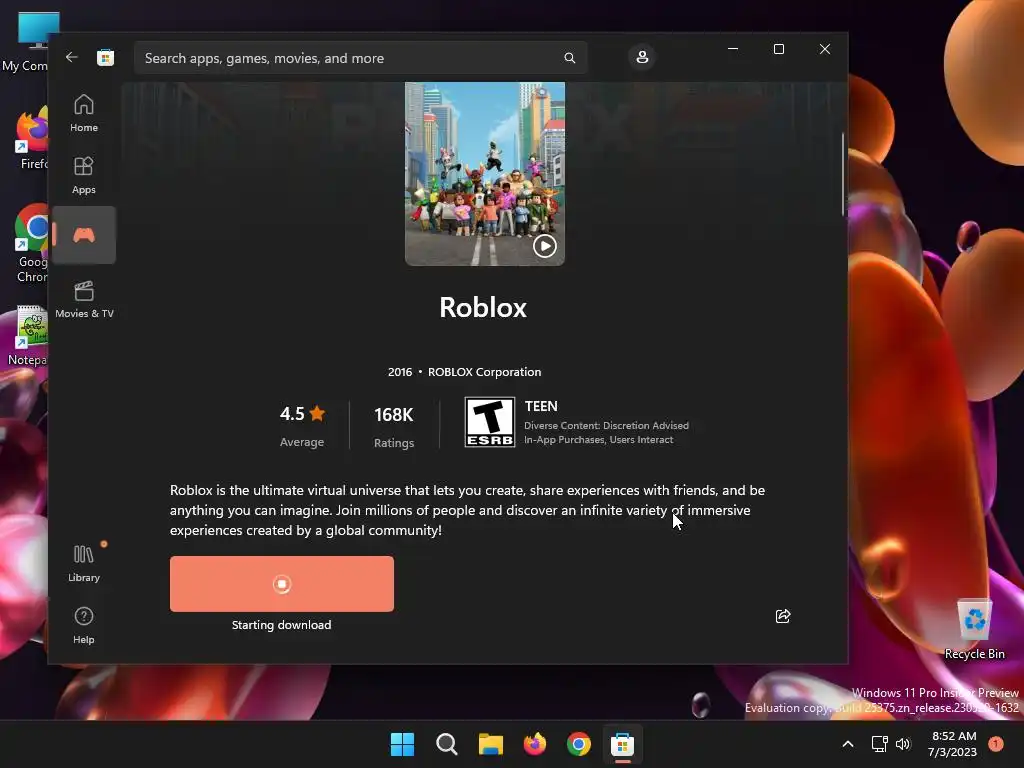1024x768 pixels.
Task: Click the ESRB Teen rating badge
Action: pyautogui.click(x=490, y=422)
